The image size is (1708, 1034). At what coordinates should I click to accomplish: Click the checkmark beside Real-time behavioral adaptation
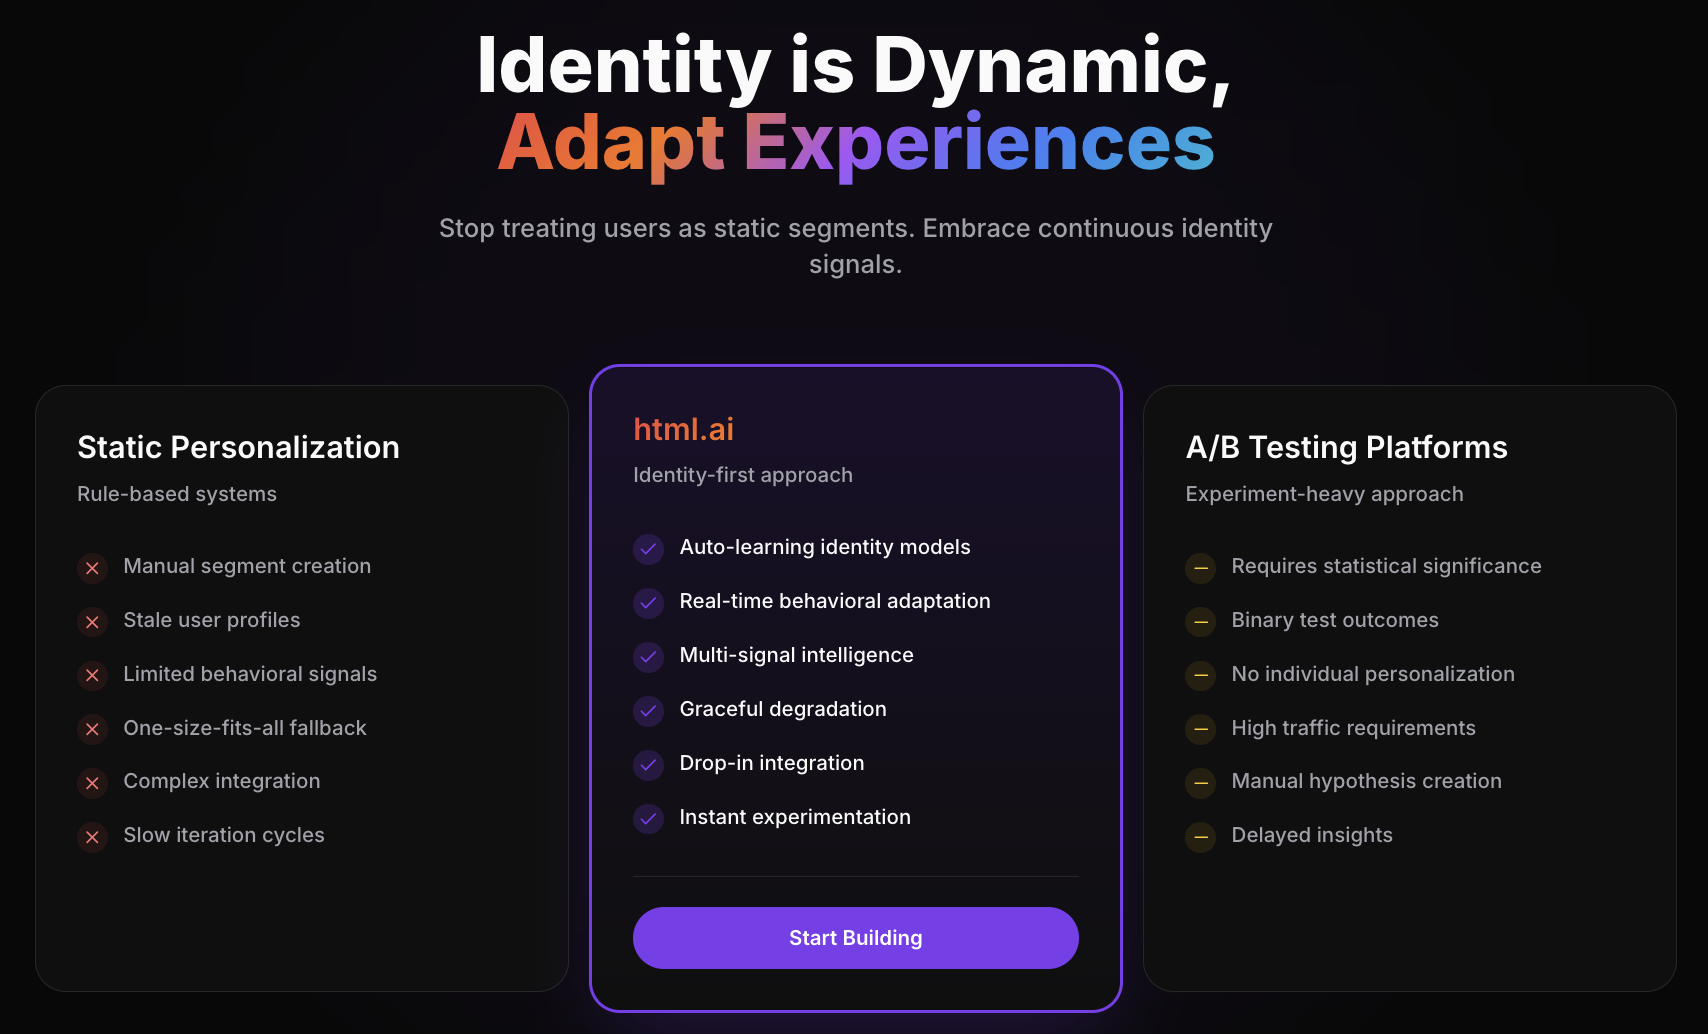coord(649,603)
